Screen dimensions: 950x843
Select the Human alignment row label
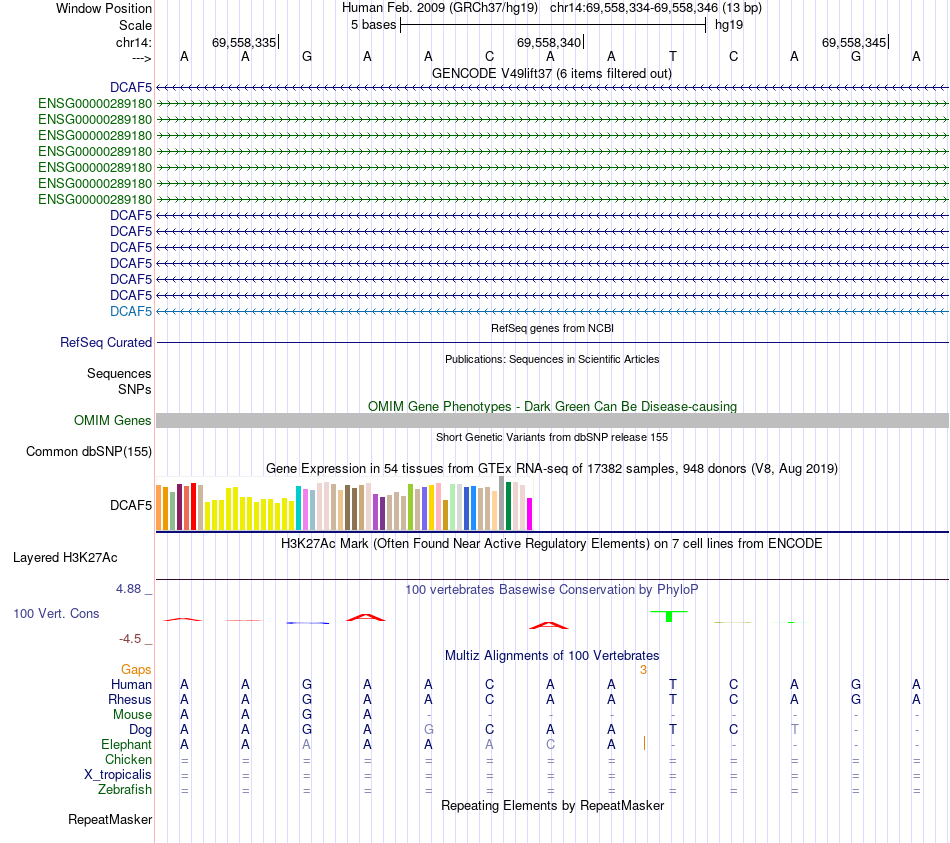click(x=131, y=684)
